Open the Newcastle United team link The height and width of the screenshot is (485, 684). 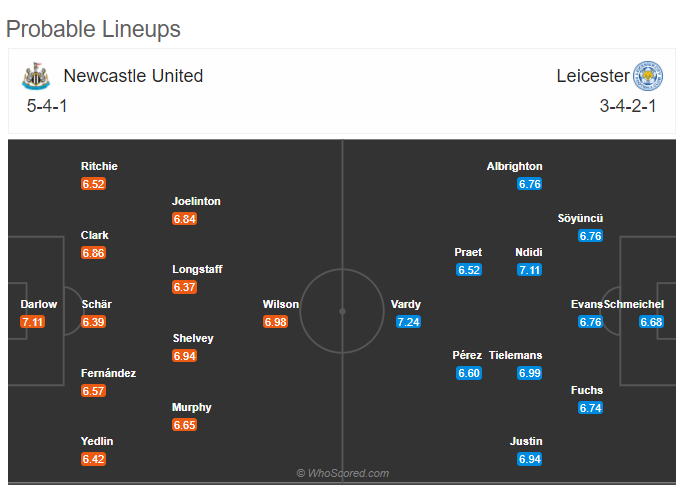point(133,76)
